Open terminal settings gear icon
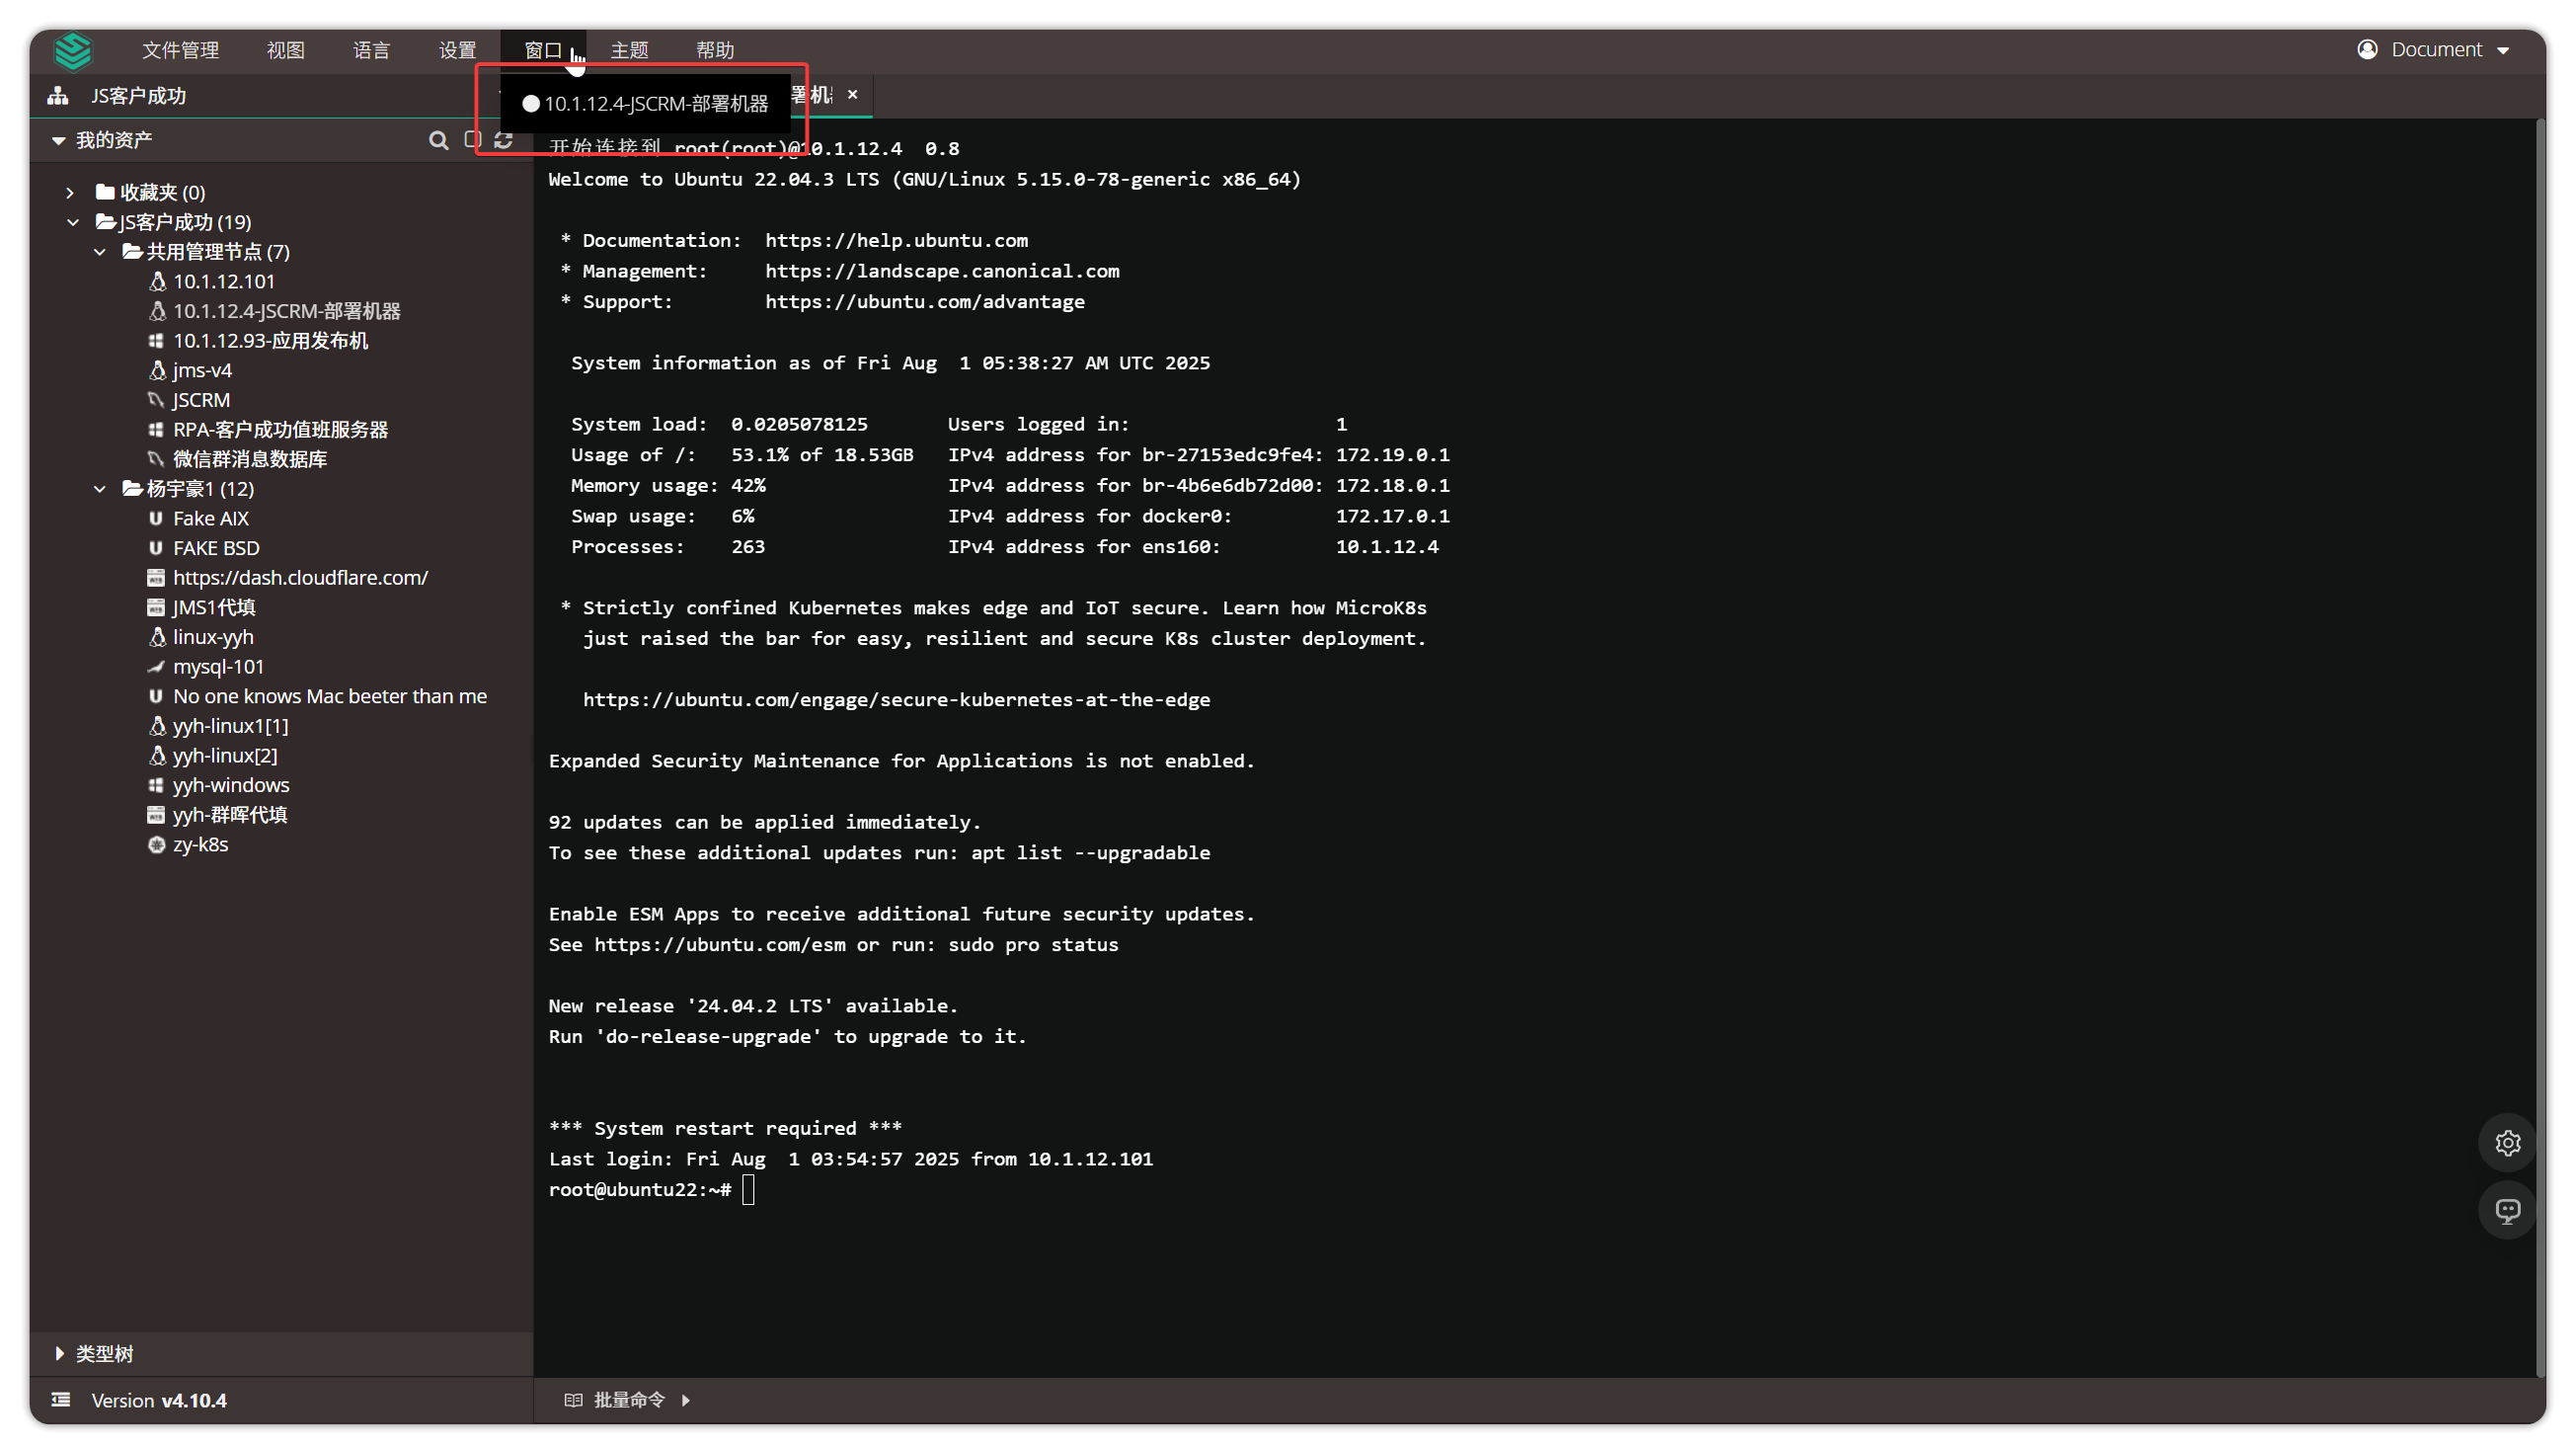 click(2507, 1143)
